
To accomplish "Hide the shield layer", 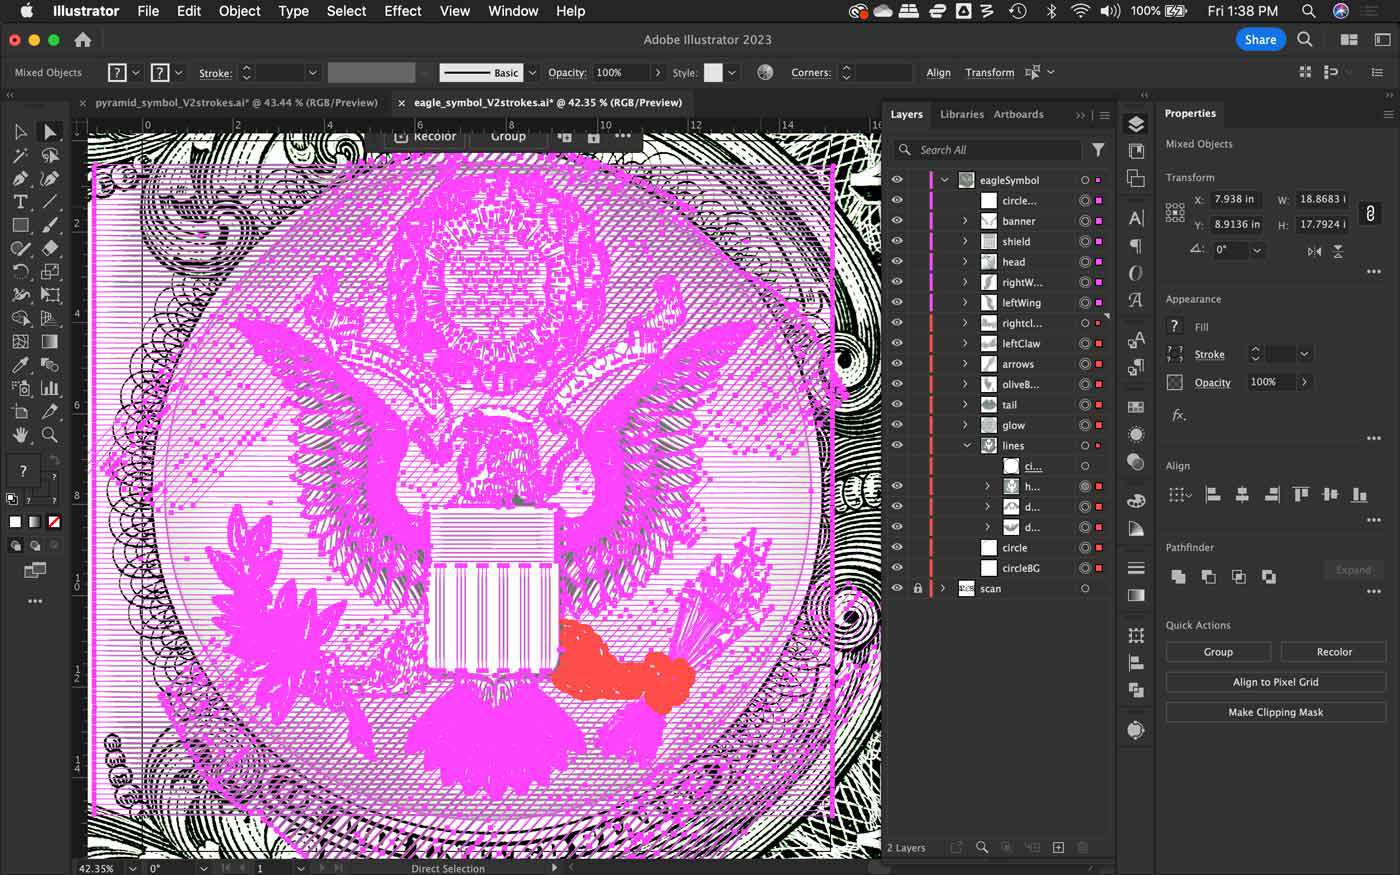I will pos(897,241).
